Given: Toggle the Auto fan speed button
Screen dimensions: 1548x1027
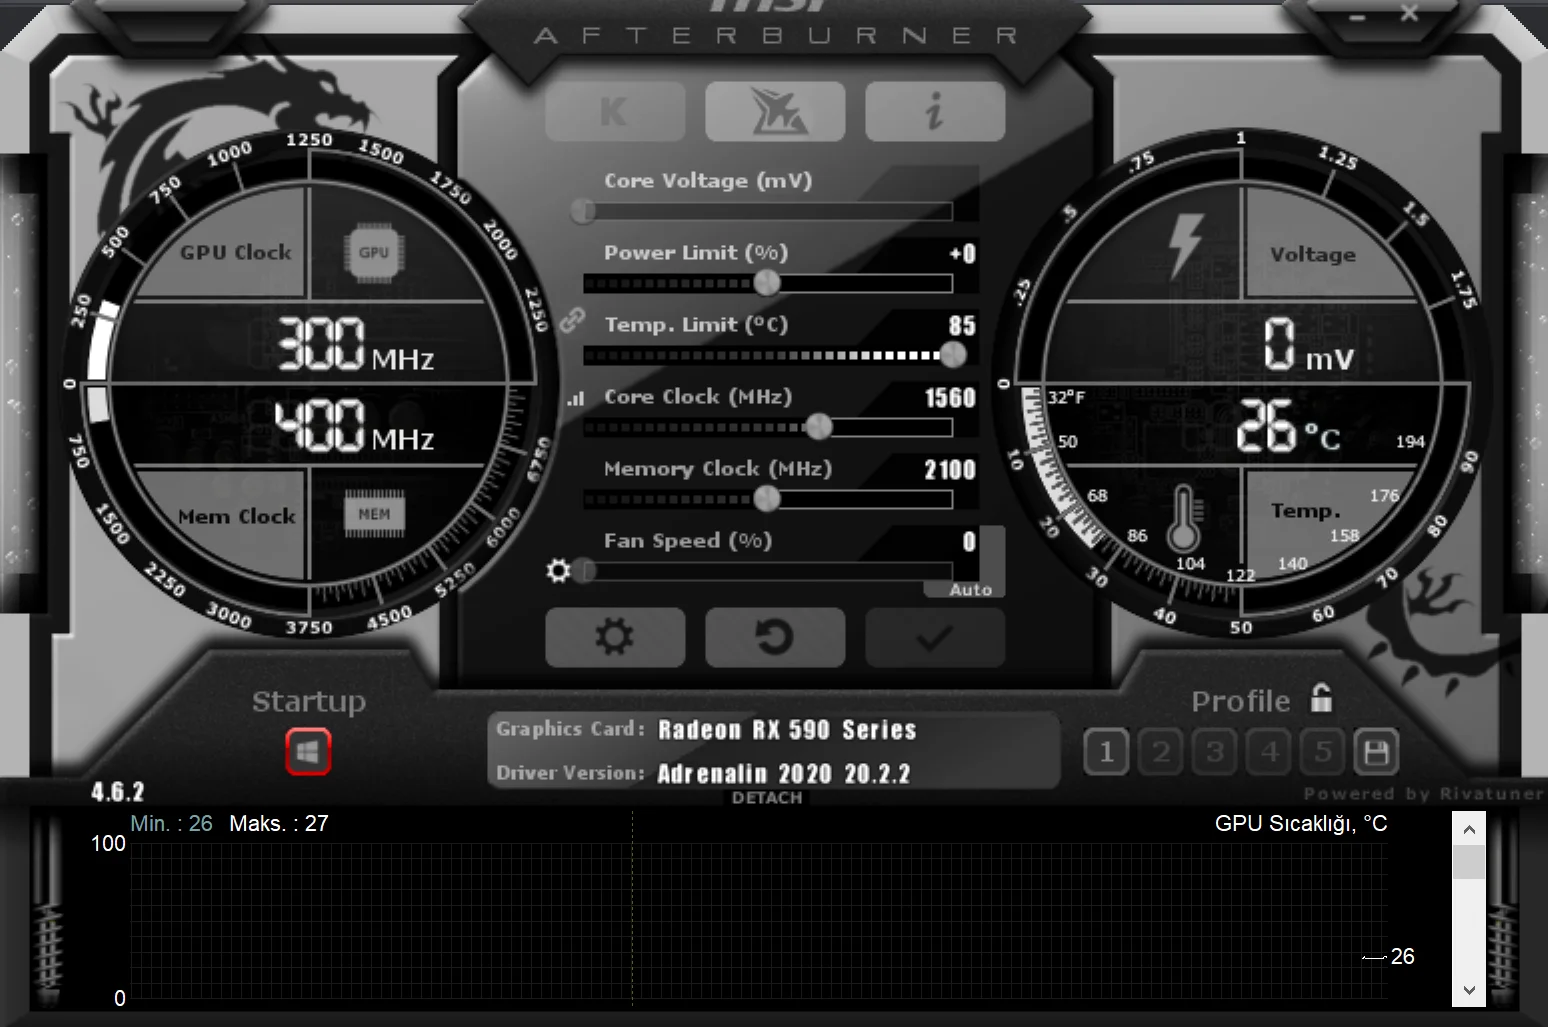Looking at the screenshot, I should click(971, 590).
